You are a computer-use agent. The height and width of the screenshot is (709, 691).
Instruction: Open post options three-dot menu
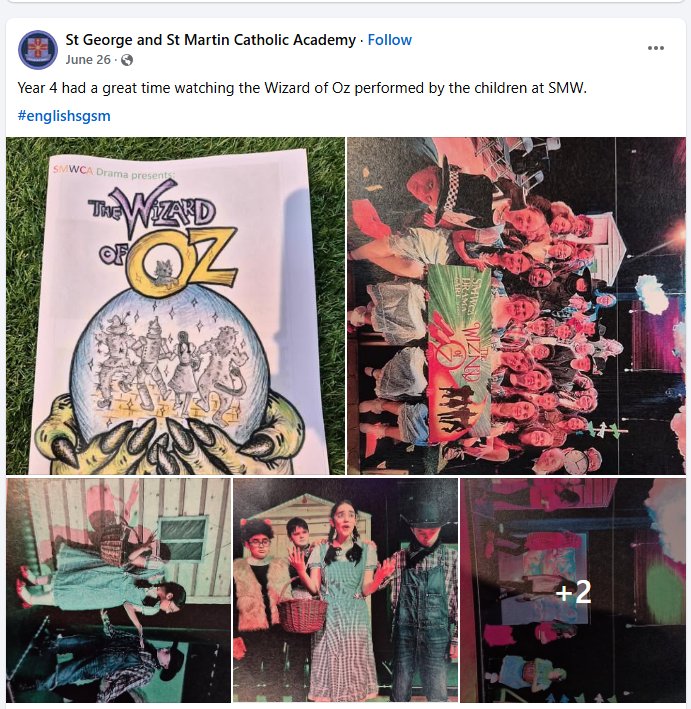pos(655,48)
